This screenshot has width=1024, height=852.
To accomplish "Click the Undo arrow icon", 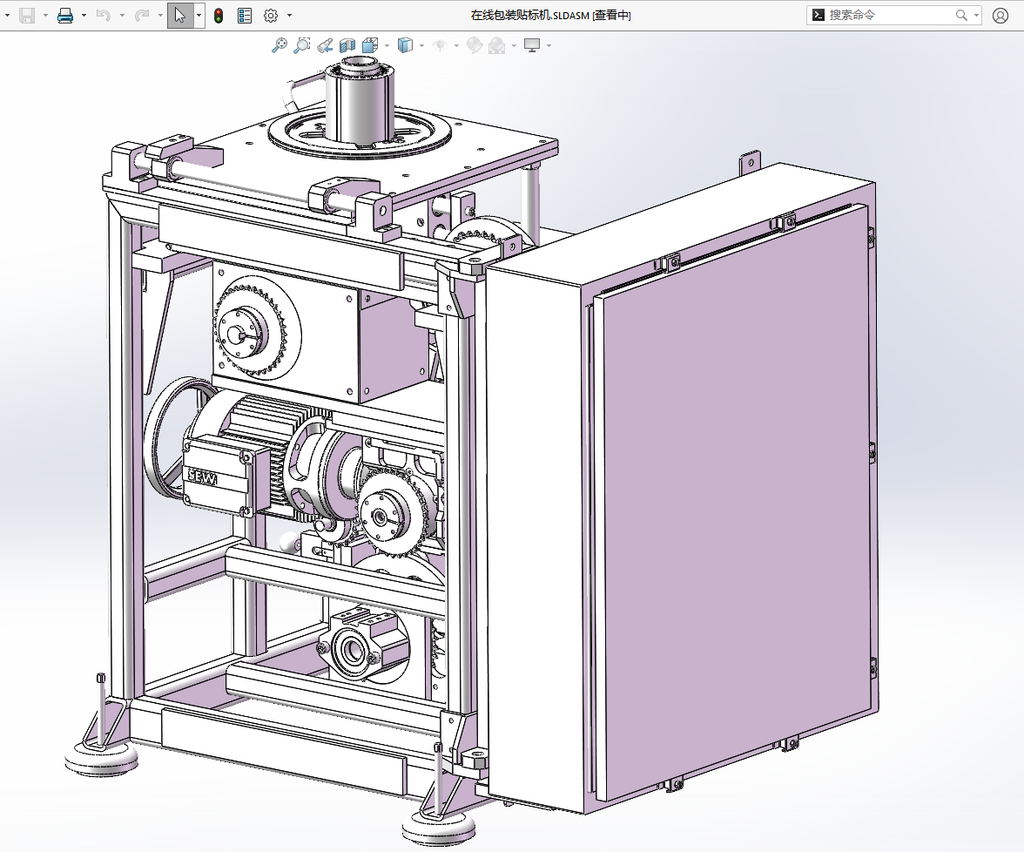I will [103, 15].
